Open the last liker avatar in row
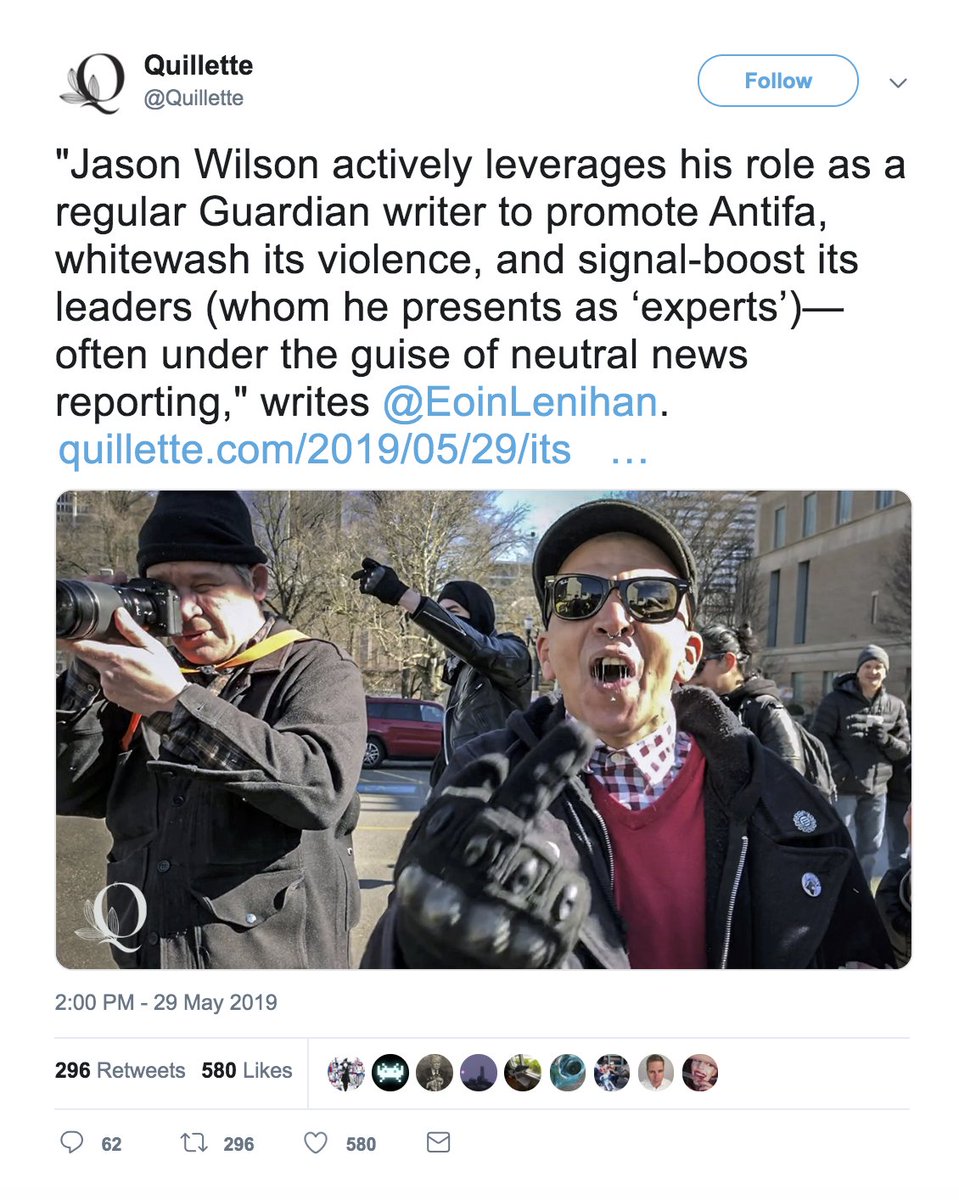 [699, 1072]
